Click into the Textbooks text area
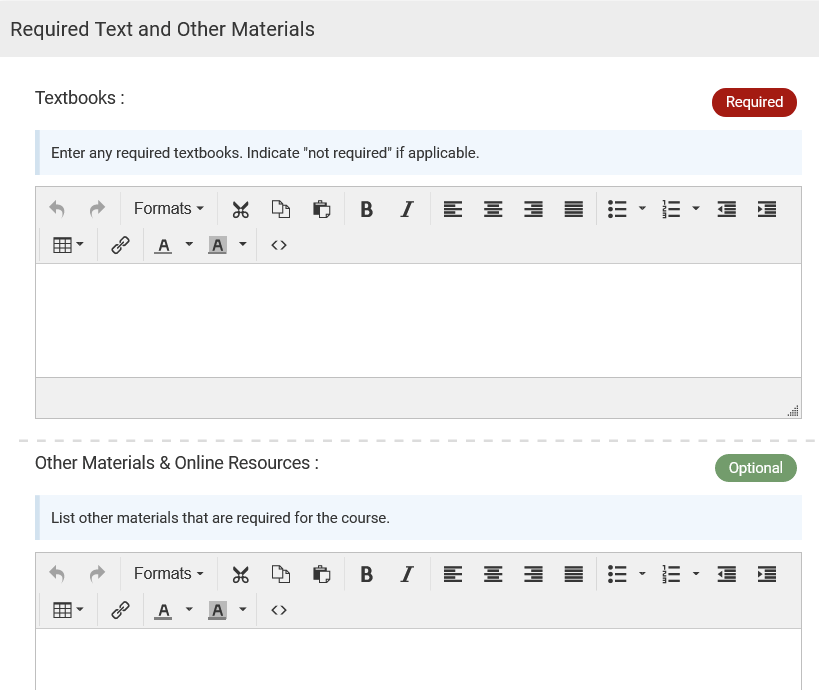819x690 pixels. point(418,320)
